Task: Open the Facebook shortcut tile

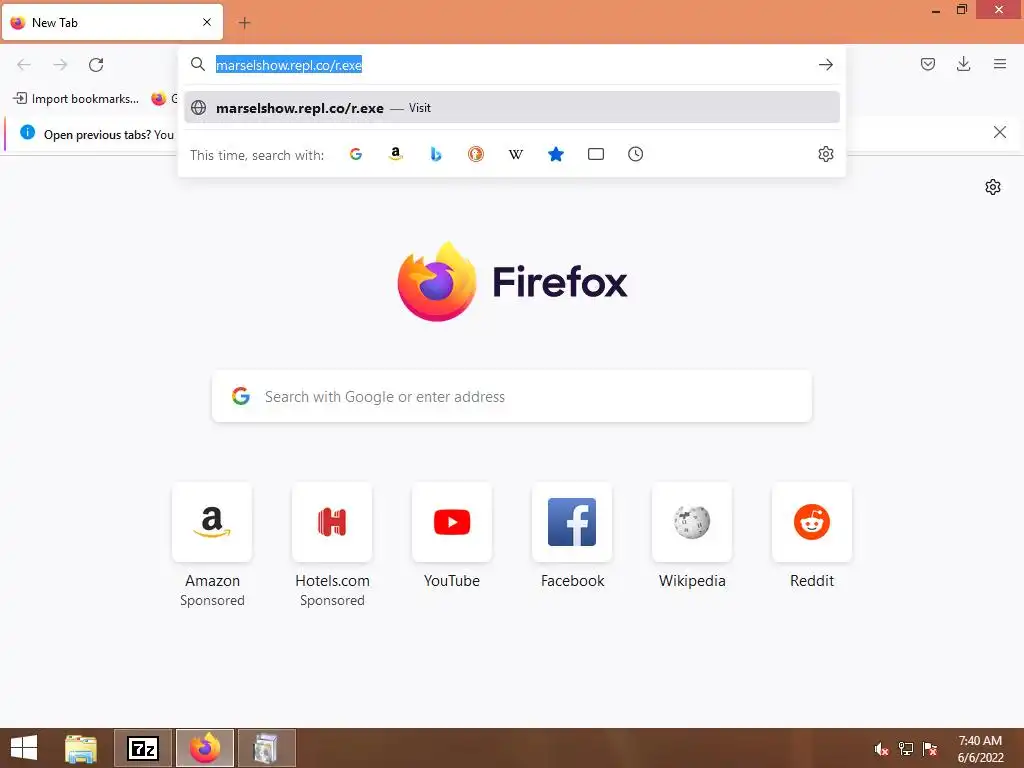Action: click(572, 522)
